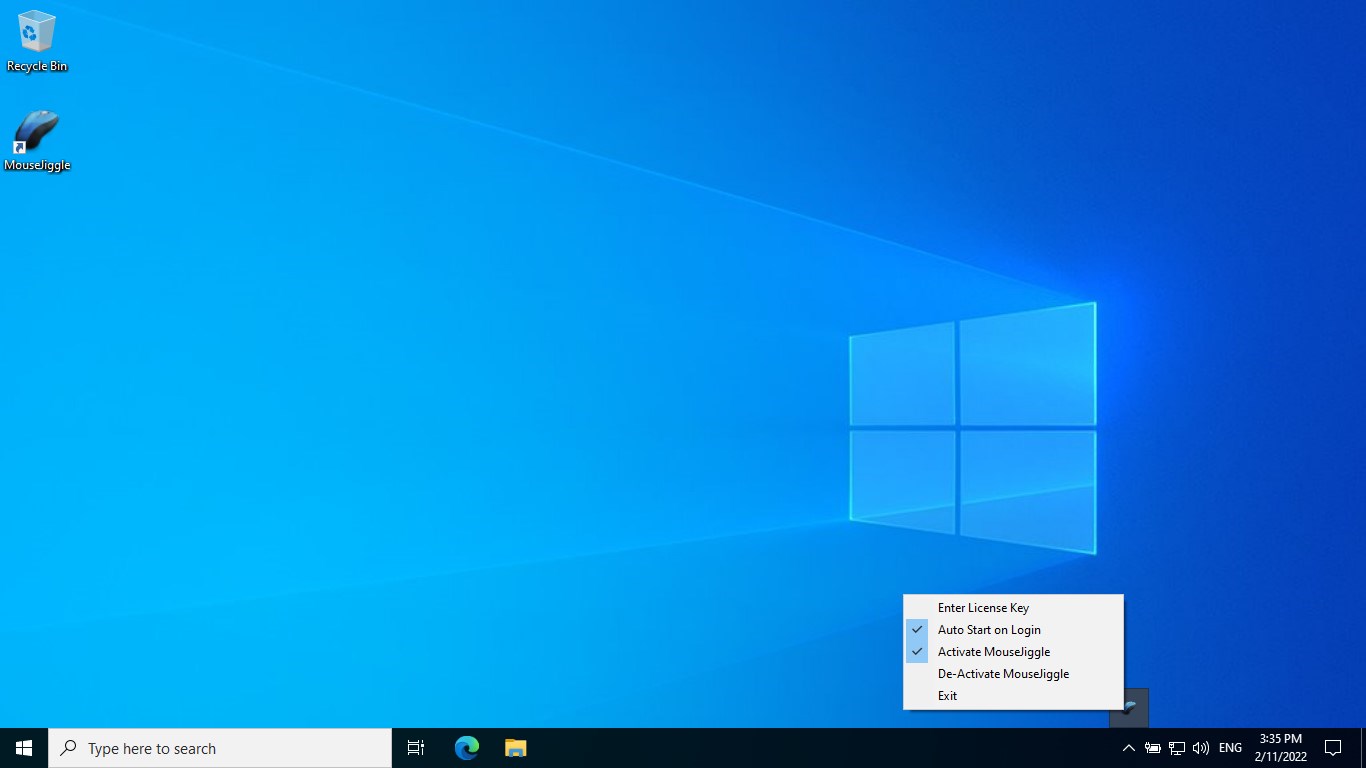This screenshot has width=1366, height=768.
Task: Click the MouseJiggle system tray icon
Action: pos(1129,707)
